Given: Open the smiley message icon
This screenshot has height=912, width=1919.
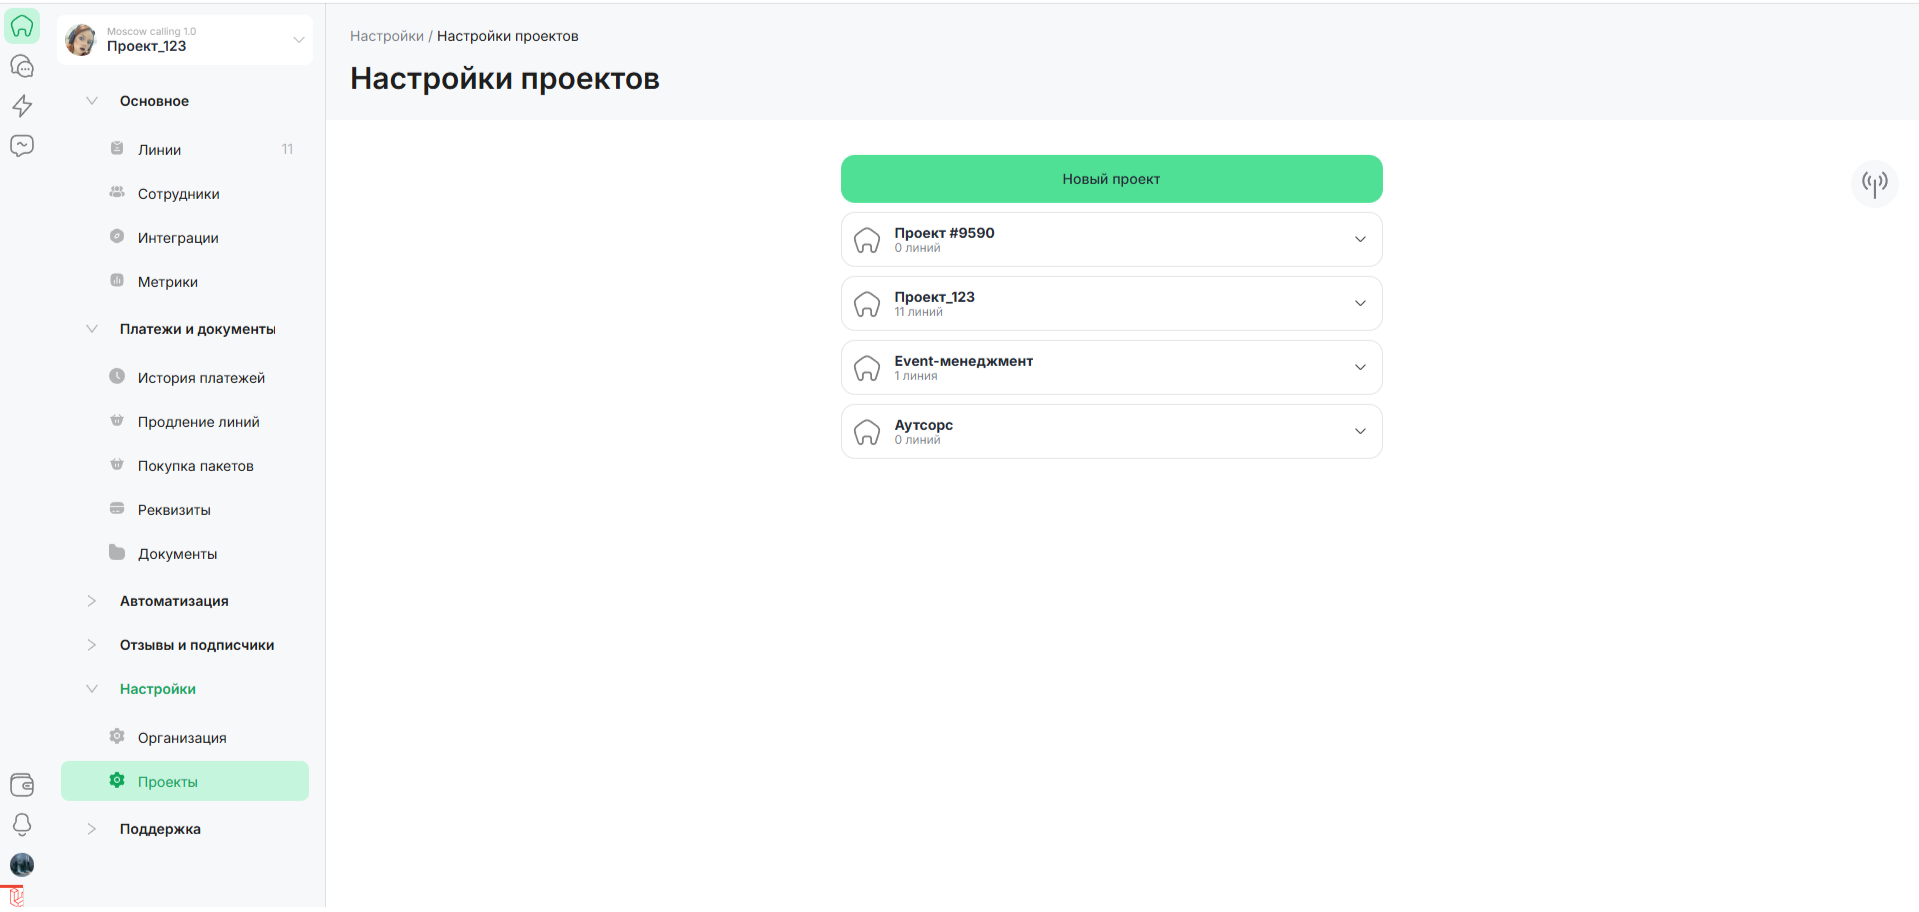Looking at the screenshot, I should (x=22, y=146).
